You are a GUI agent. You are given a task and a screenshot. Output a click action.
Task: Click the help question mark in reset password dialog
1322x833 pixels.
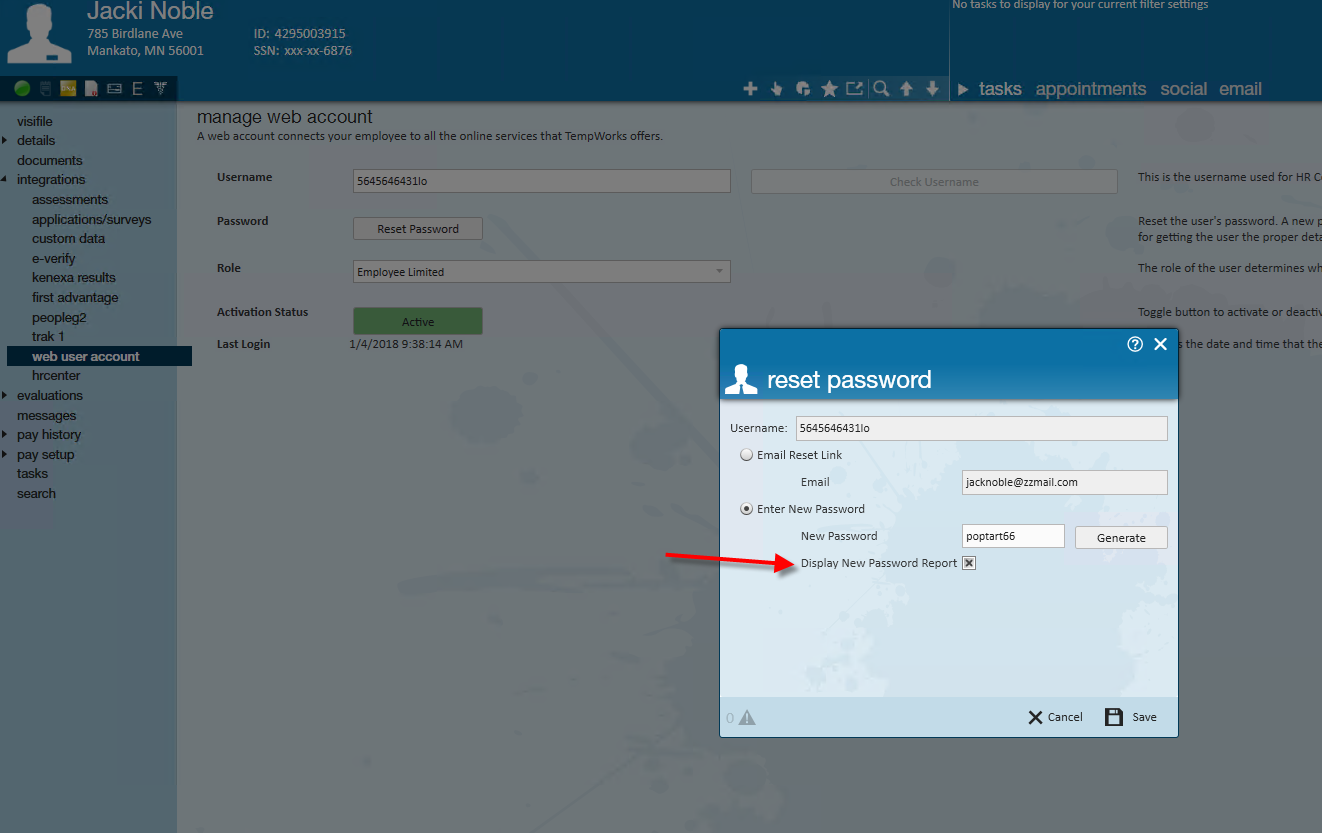click(x=1135, y=344)
